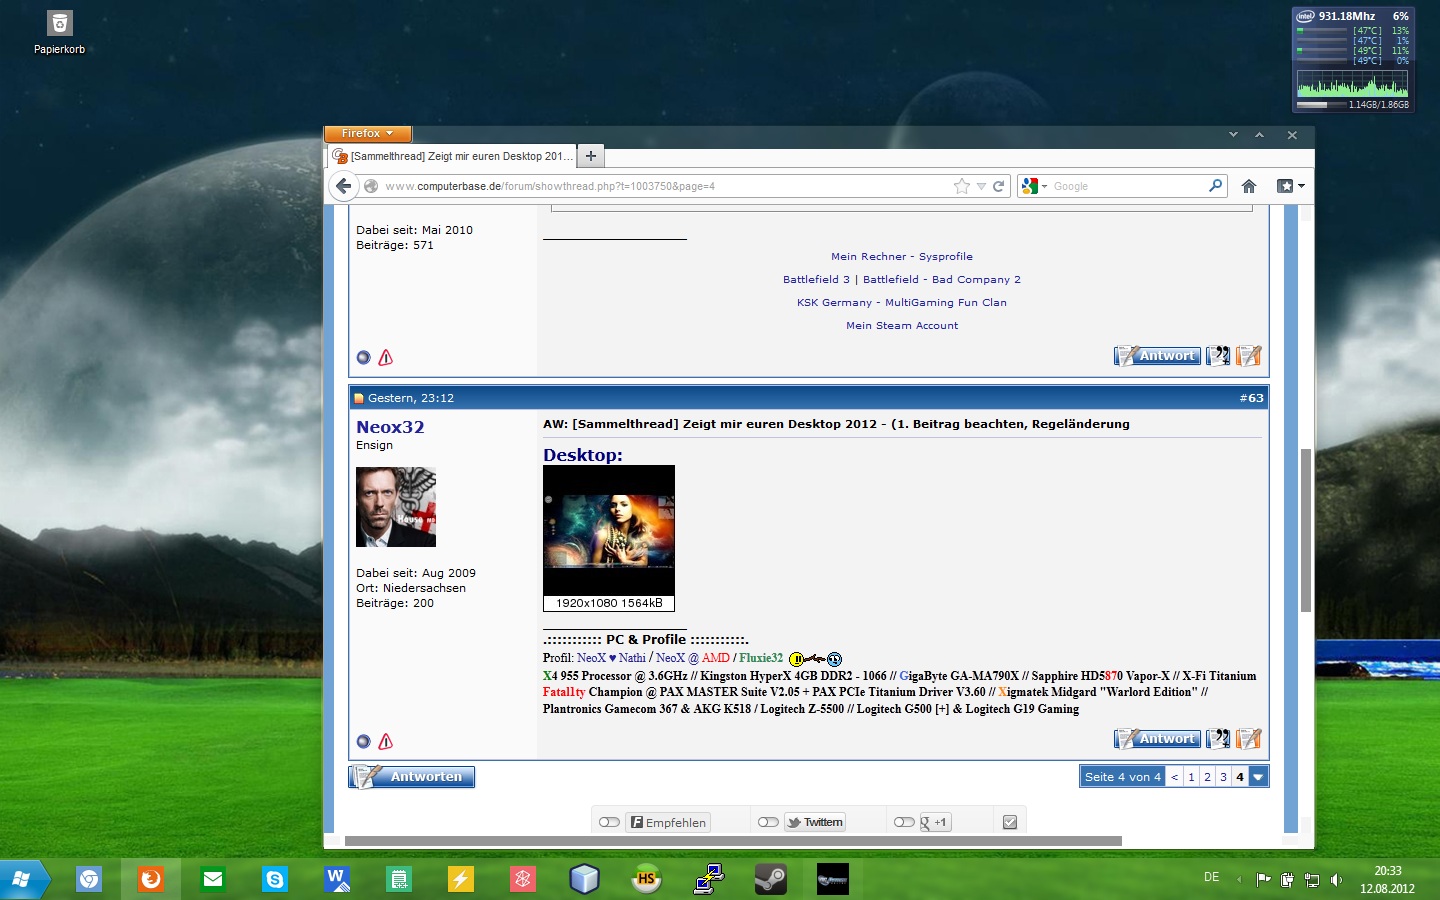Go to page 1 of thread
The image size is (1440, 900).
(1191, 777)
